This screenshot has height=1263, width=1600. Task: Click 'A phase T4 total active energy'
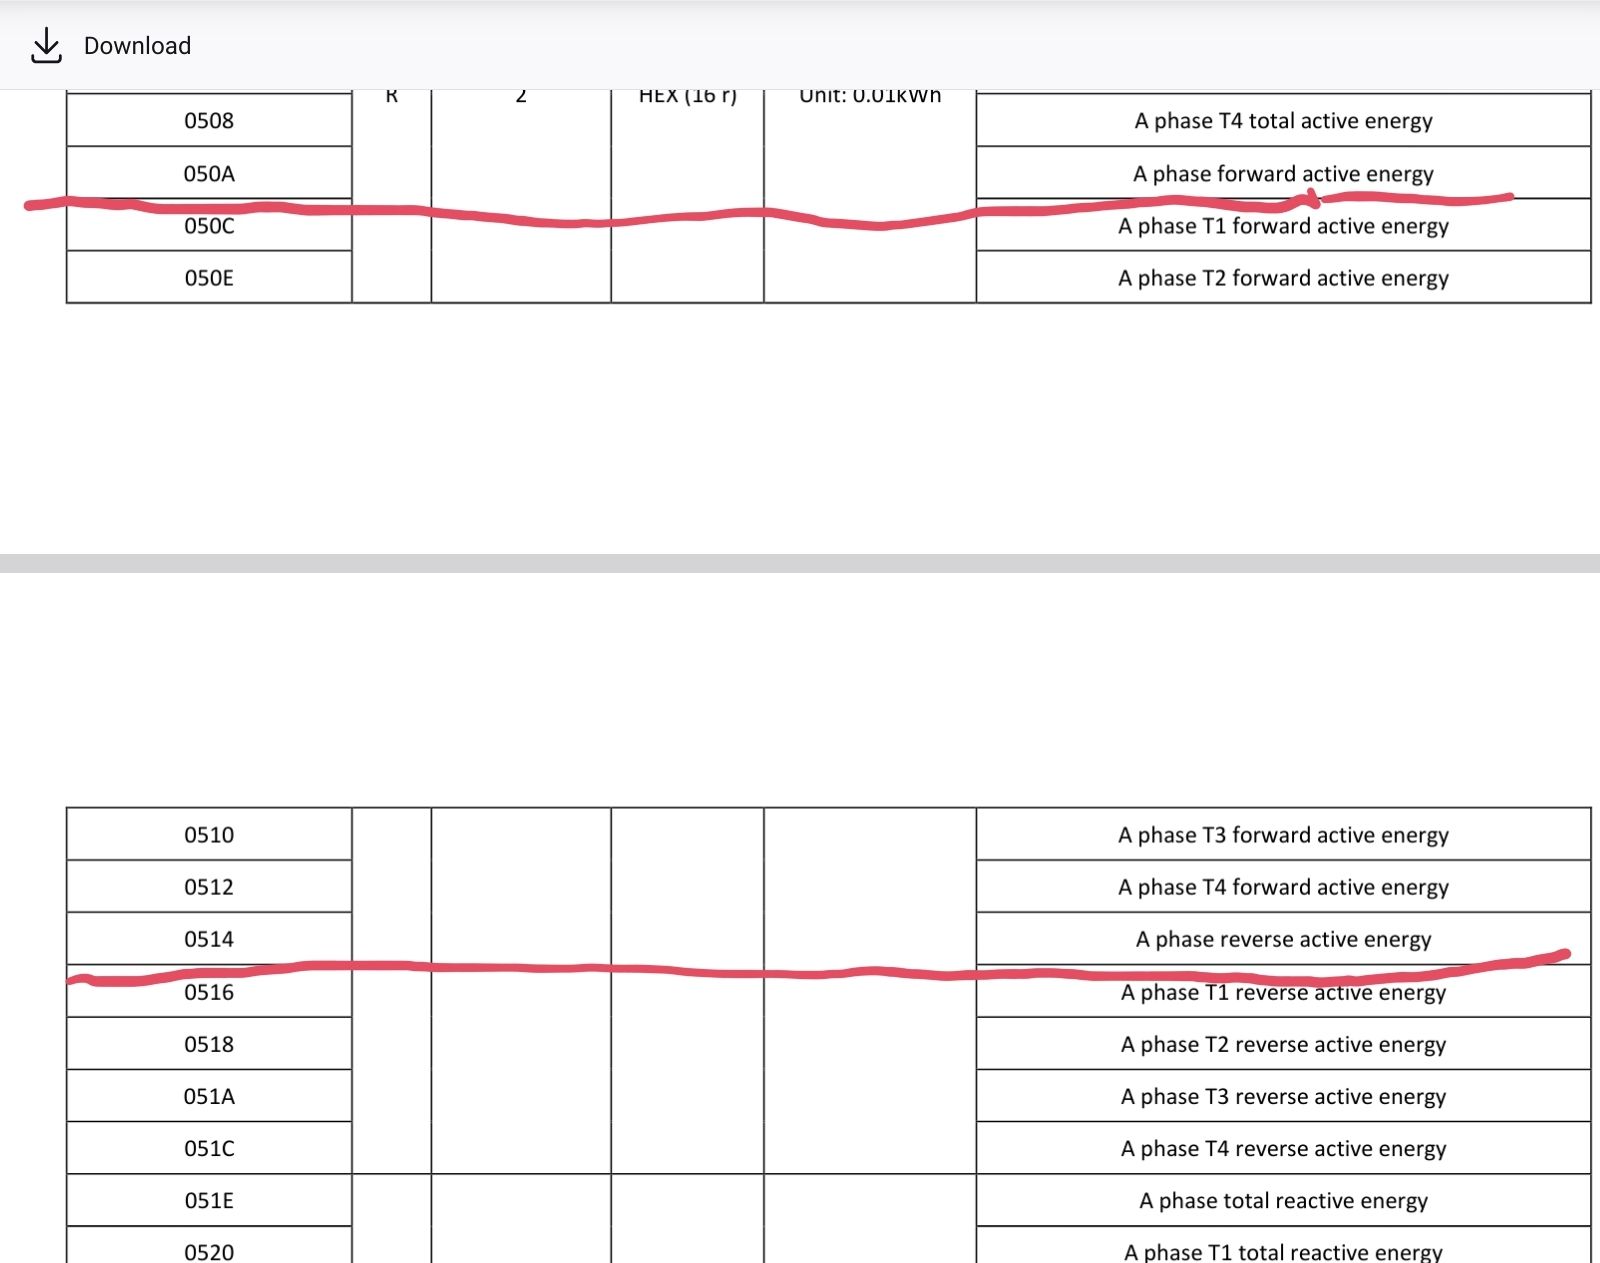(x=1283, y=120)
